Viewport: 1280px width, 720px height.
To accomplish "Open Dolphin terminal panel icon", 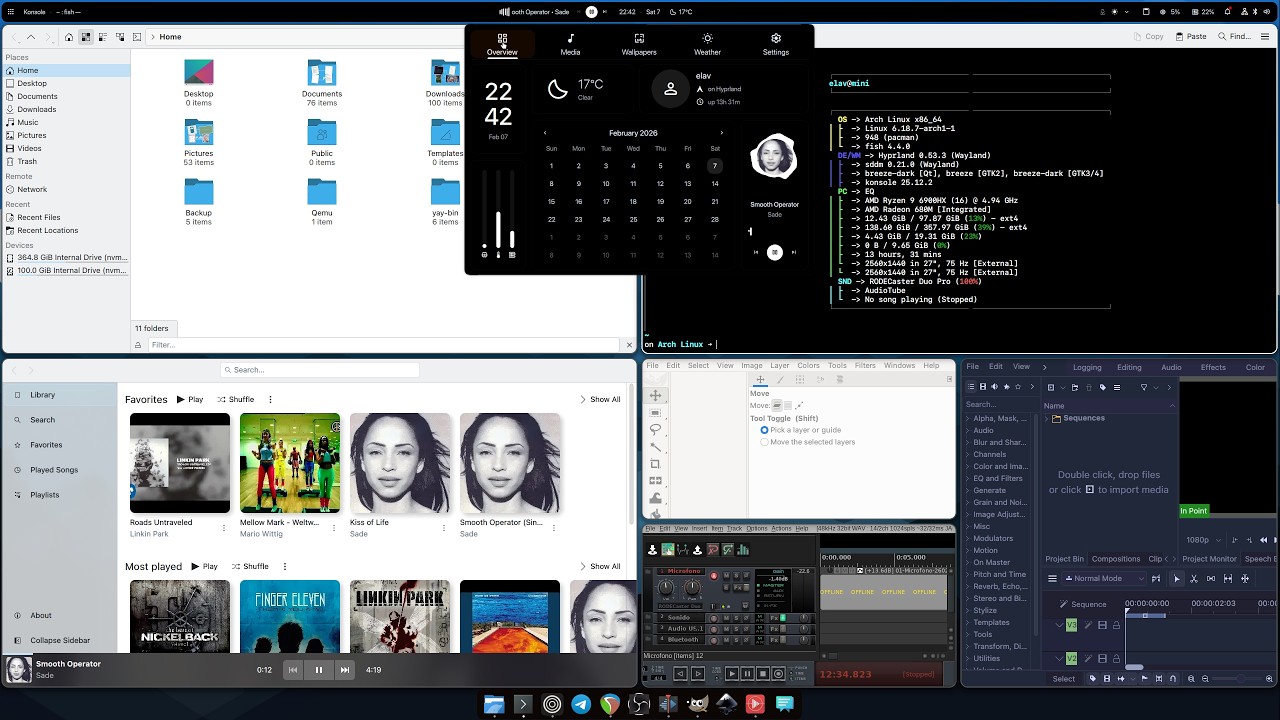I will (x=137, y=37).
